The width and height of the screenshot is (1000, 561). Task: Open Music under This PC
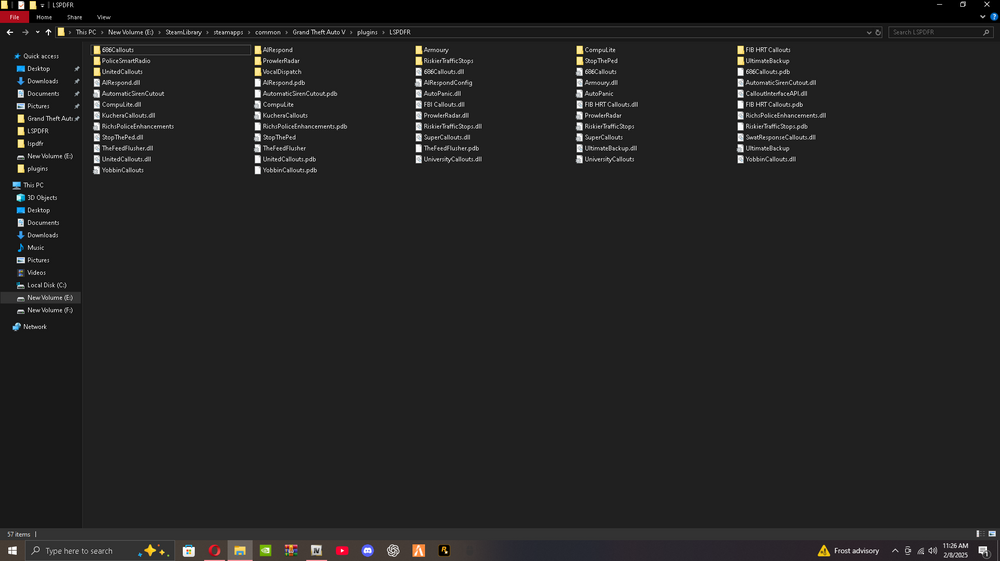click(36, 247)
